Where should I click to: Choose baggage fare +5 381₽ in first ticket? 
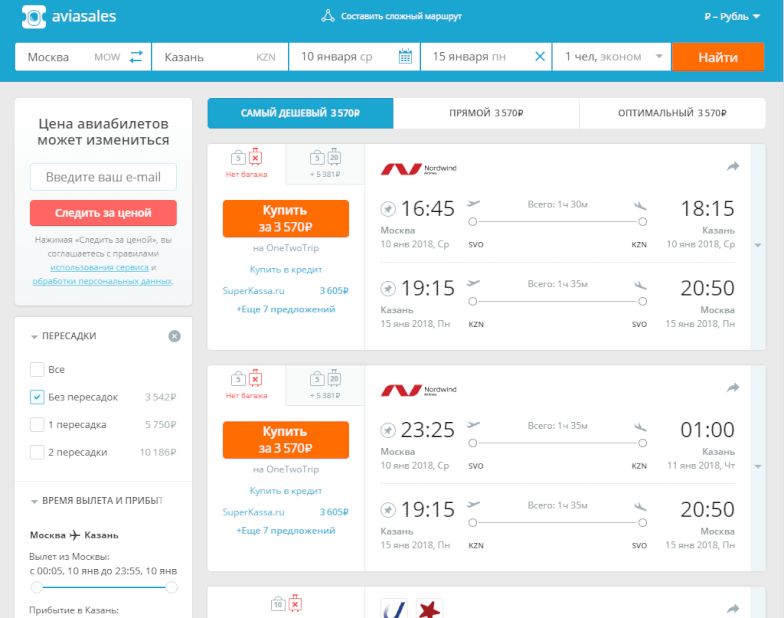(325, 164)
